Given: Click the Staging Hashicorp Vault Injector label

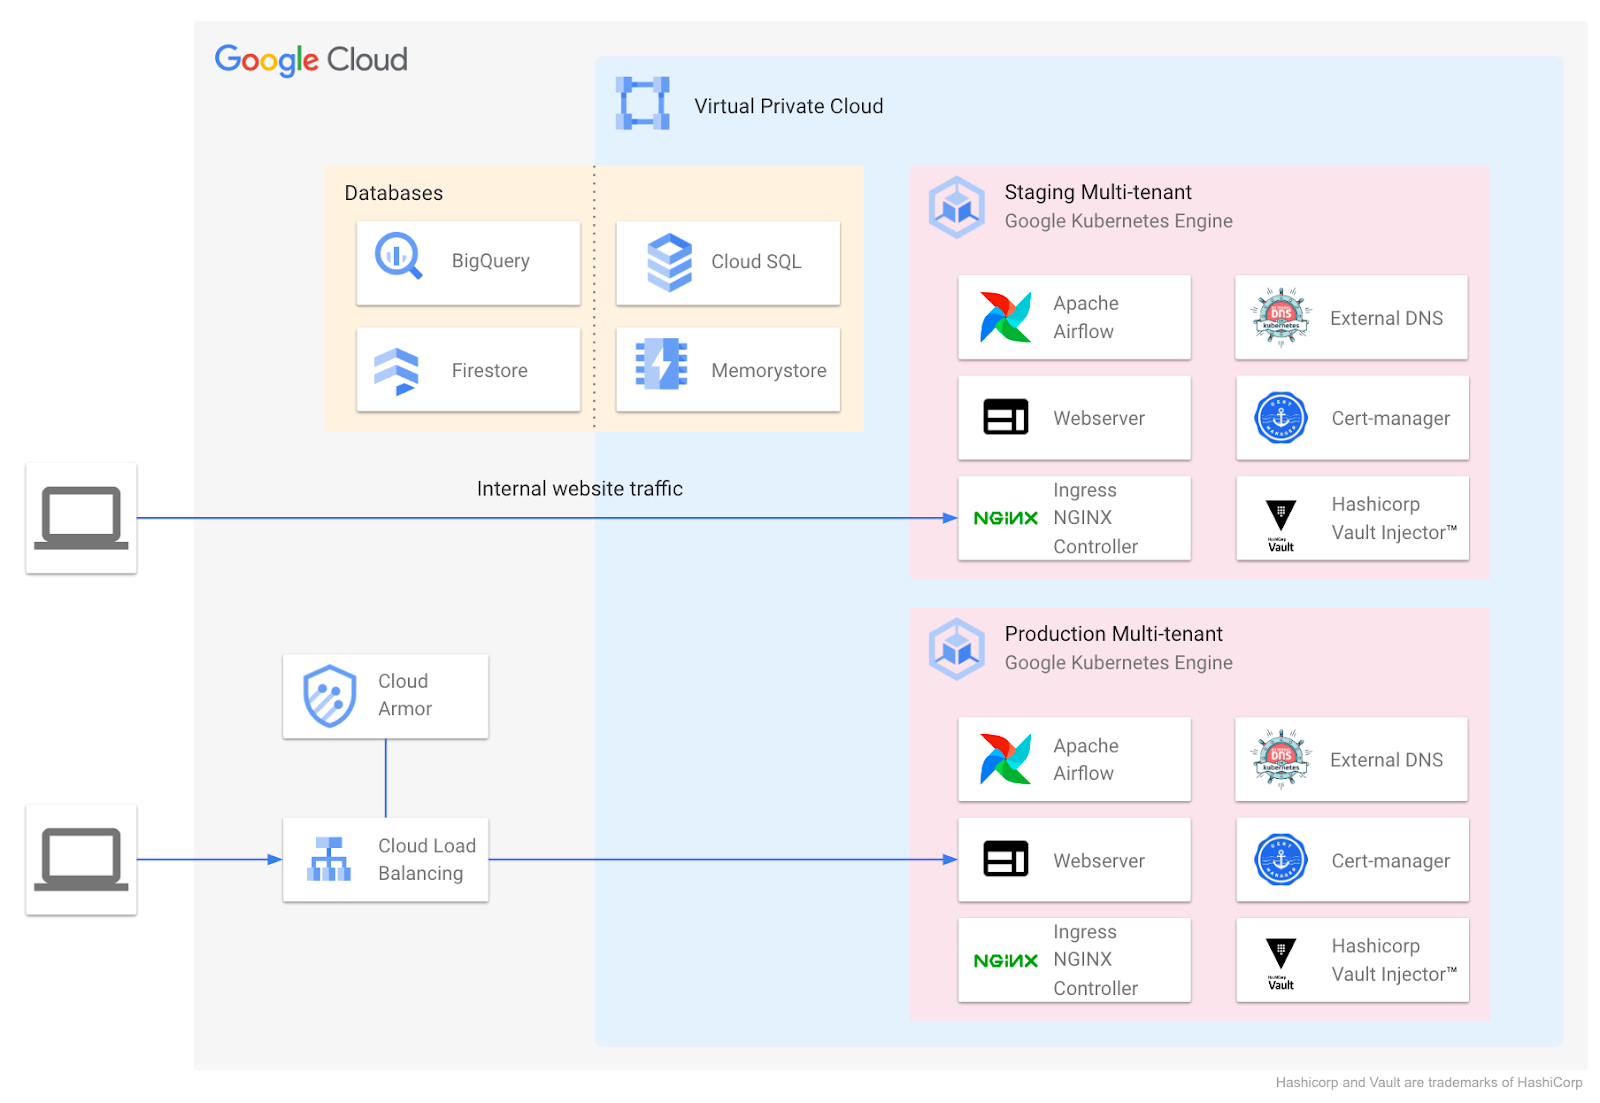Looking at the screenshot, I should [1394, 518].
